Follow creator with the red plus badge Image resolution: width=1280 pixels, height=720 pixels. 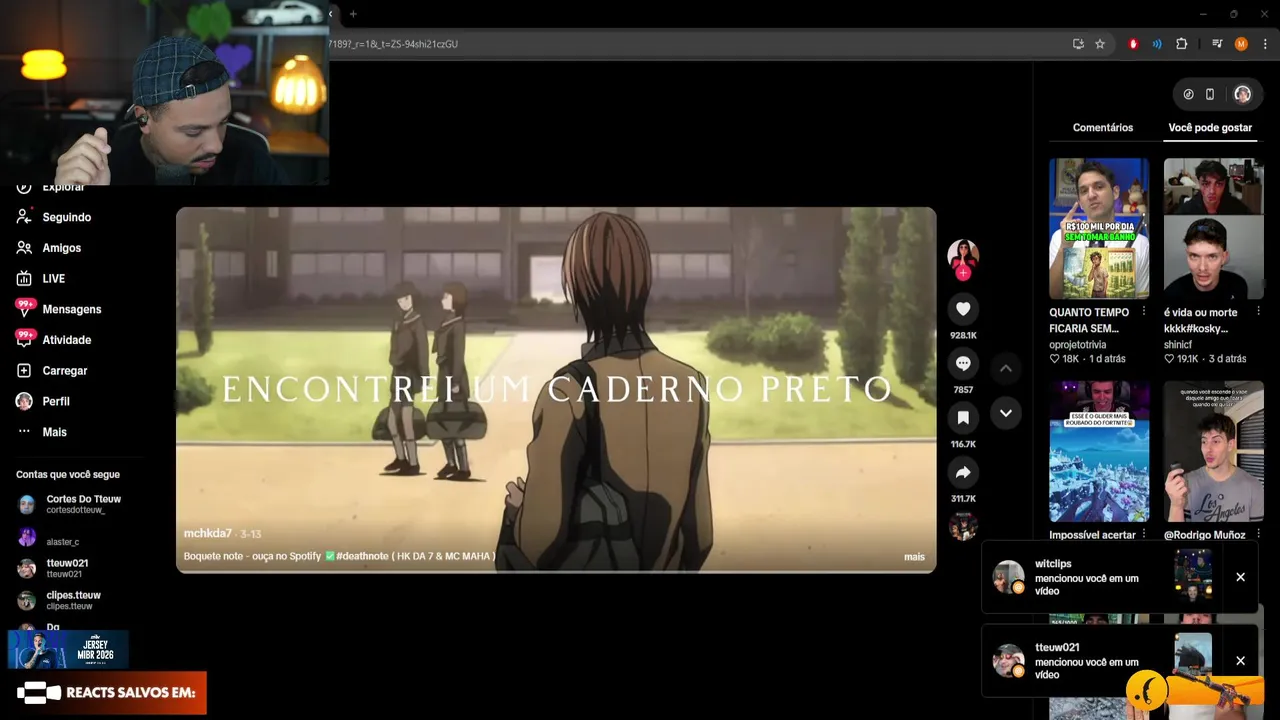(x=963, y=273)
